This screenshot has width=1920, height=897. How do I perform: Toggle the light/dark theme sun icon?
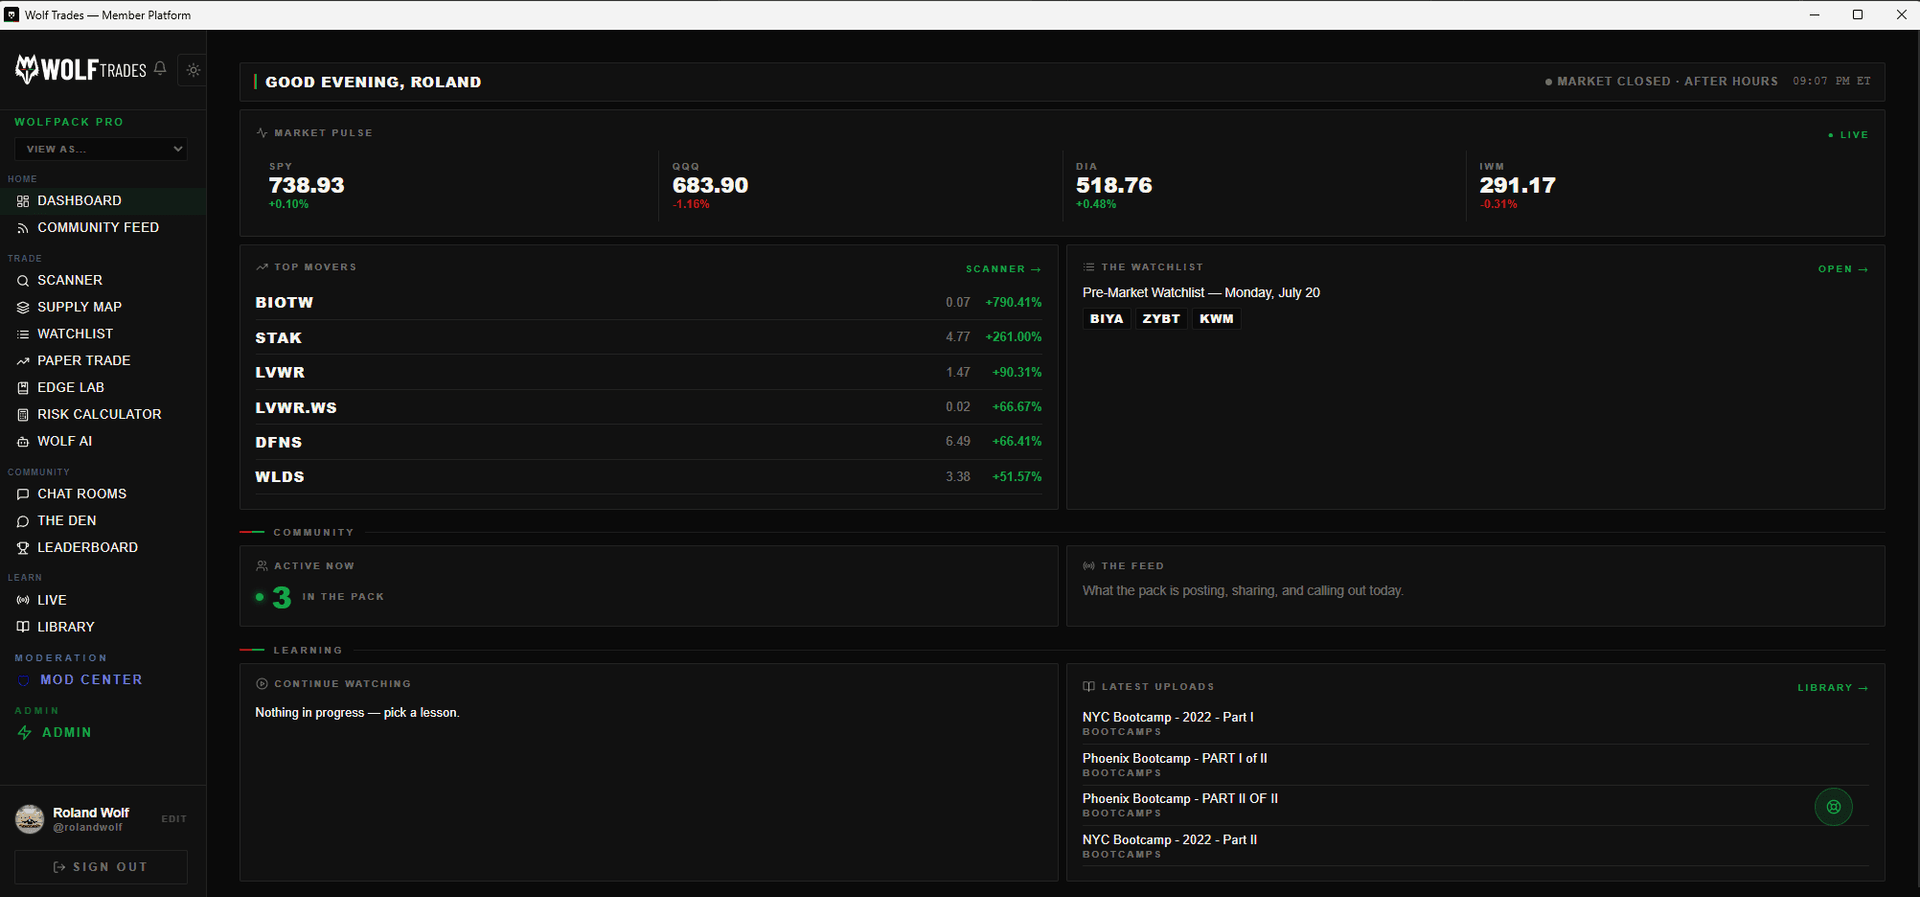coord(193,70)
